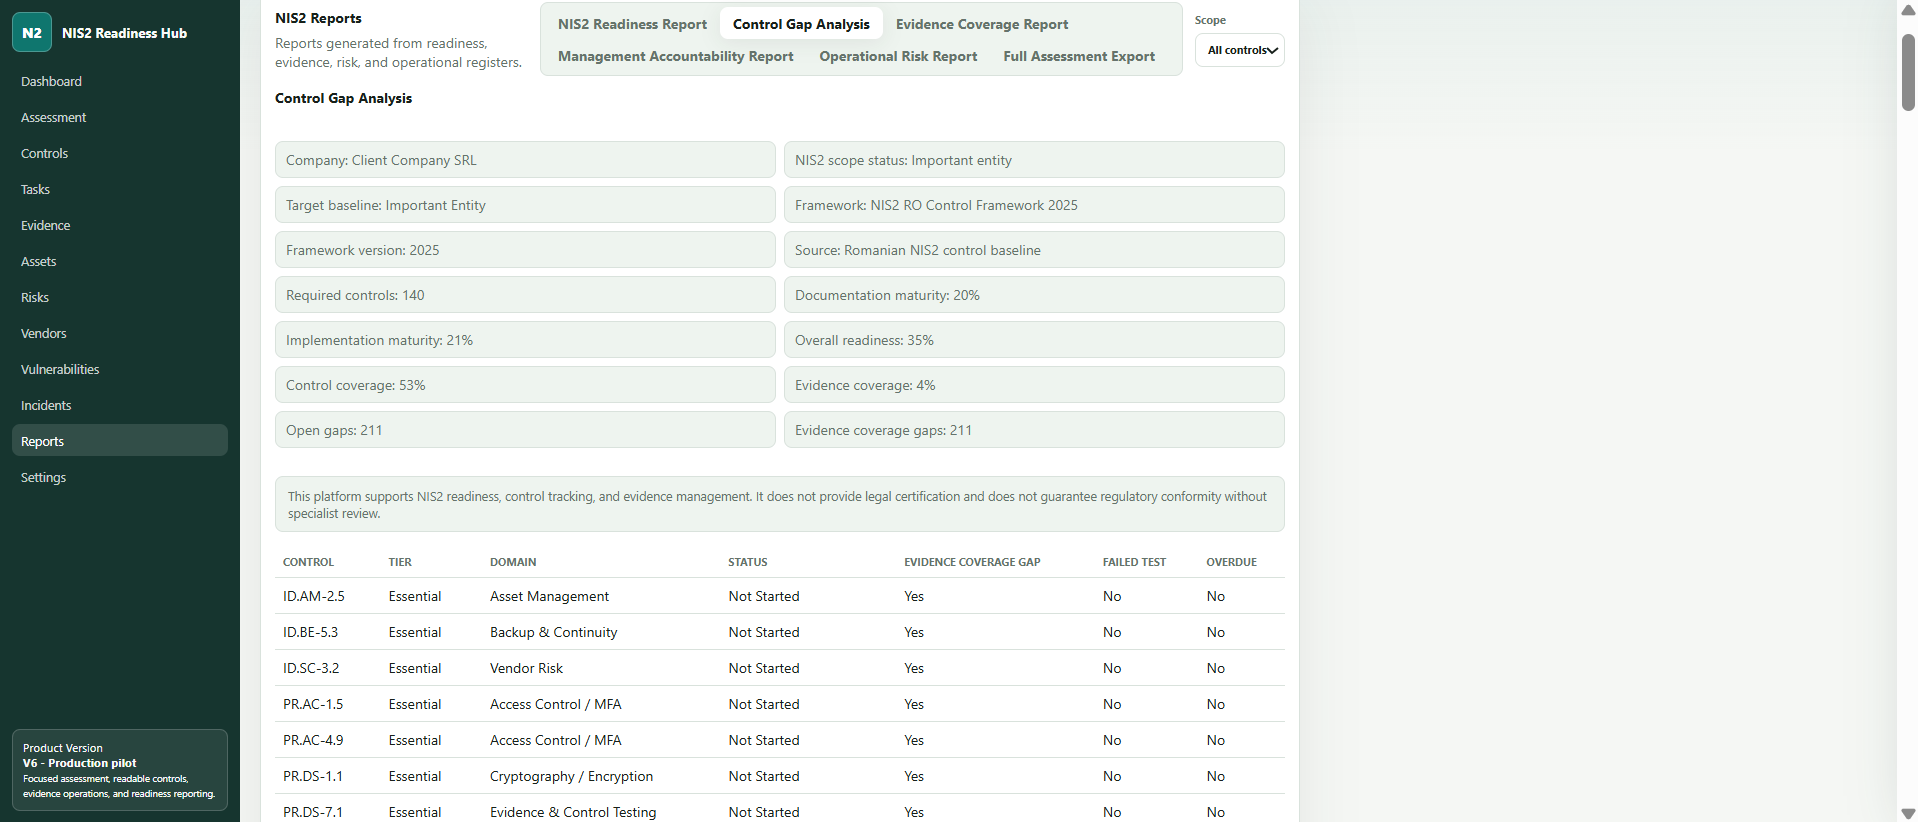1918x822 pixels.
Task: Click the Company: Client Company SRL field
Action: coord(525,160)
